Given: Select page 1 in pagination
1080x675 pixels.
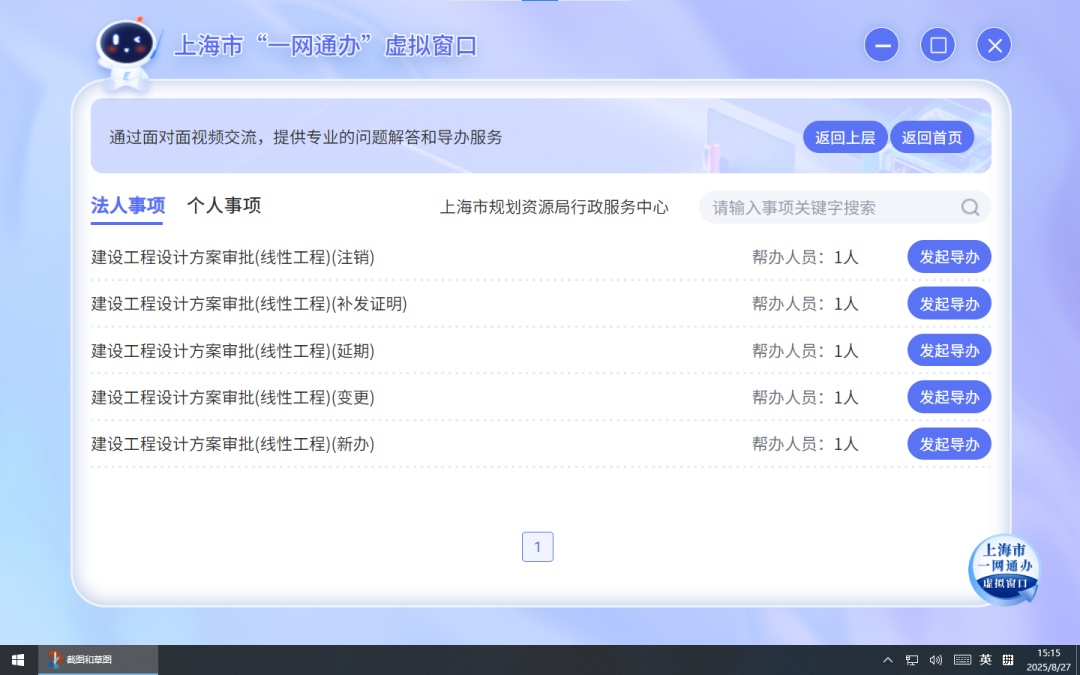Looking at the screenshot, I should click(x=537, y=547).
